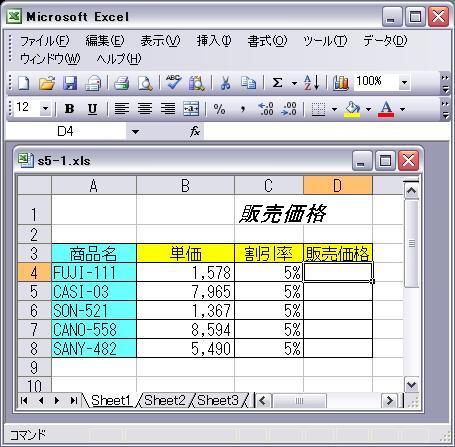Open the 書式(O) menu
Screen dimensions: 455x447
point(267,41)
